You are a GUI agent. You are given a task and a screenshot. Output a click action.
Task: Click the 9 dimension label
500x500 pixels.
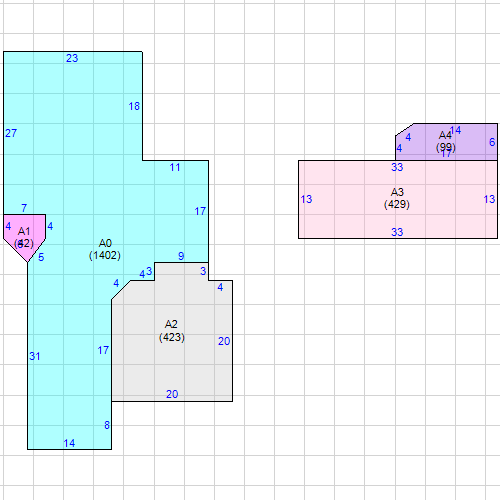(181, 256)
